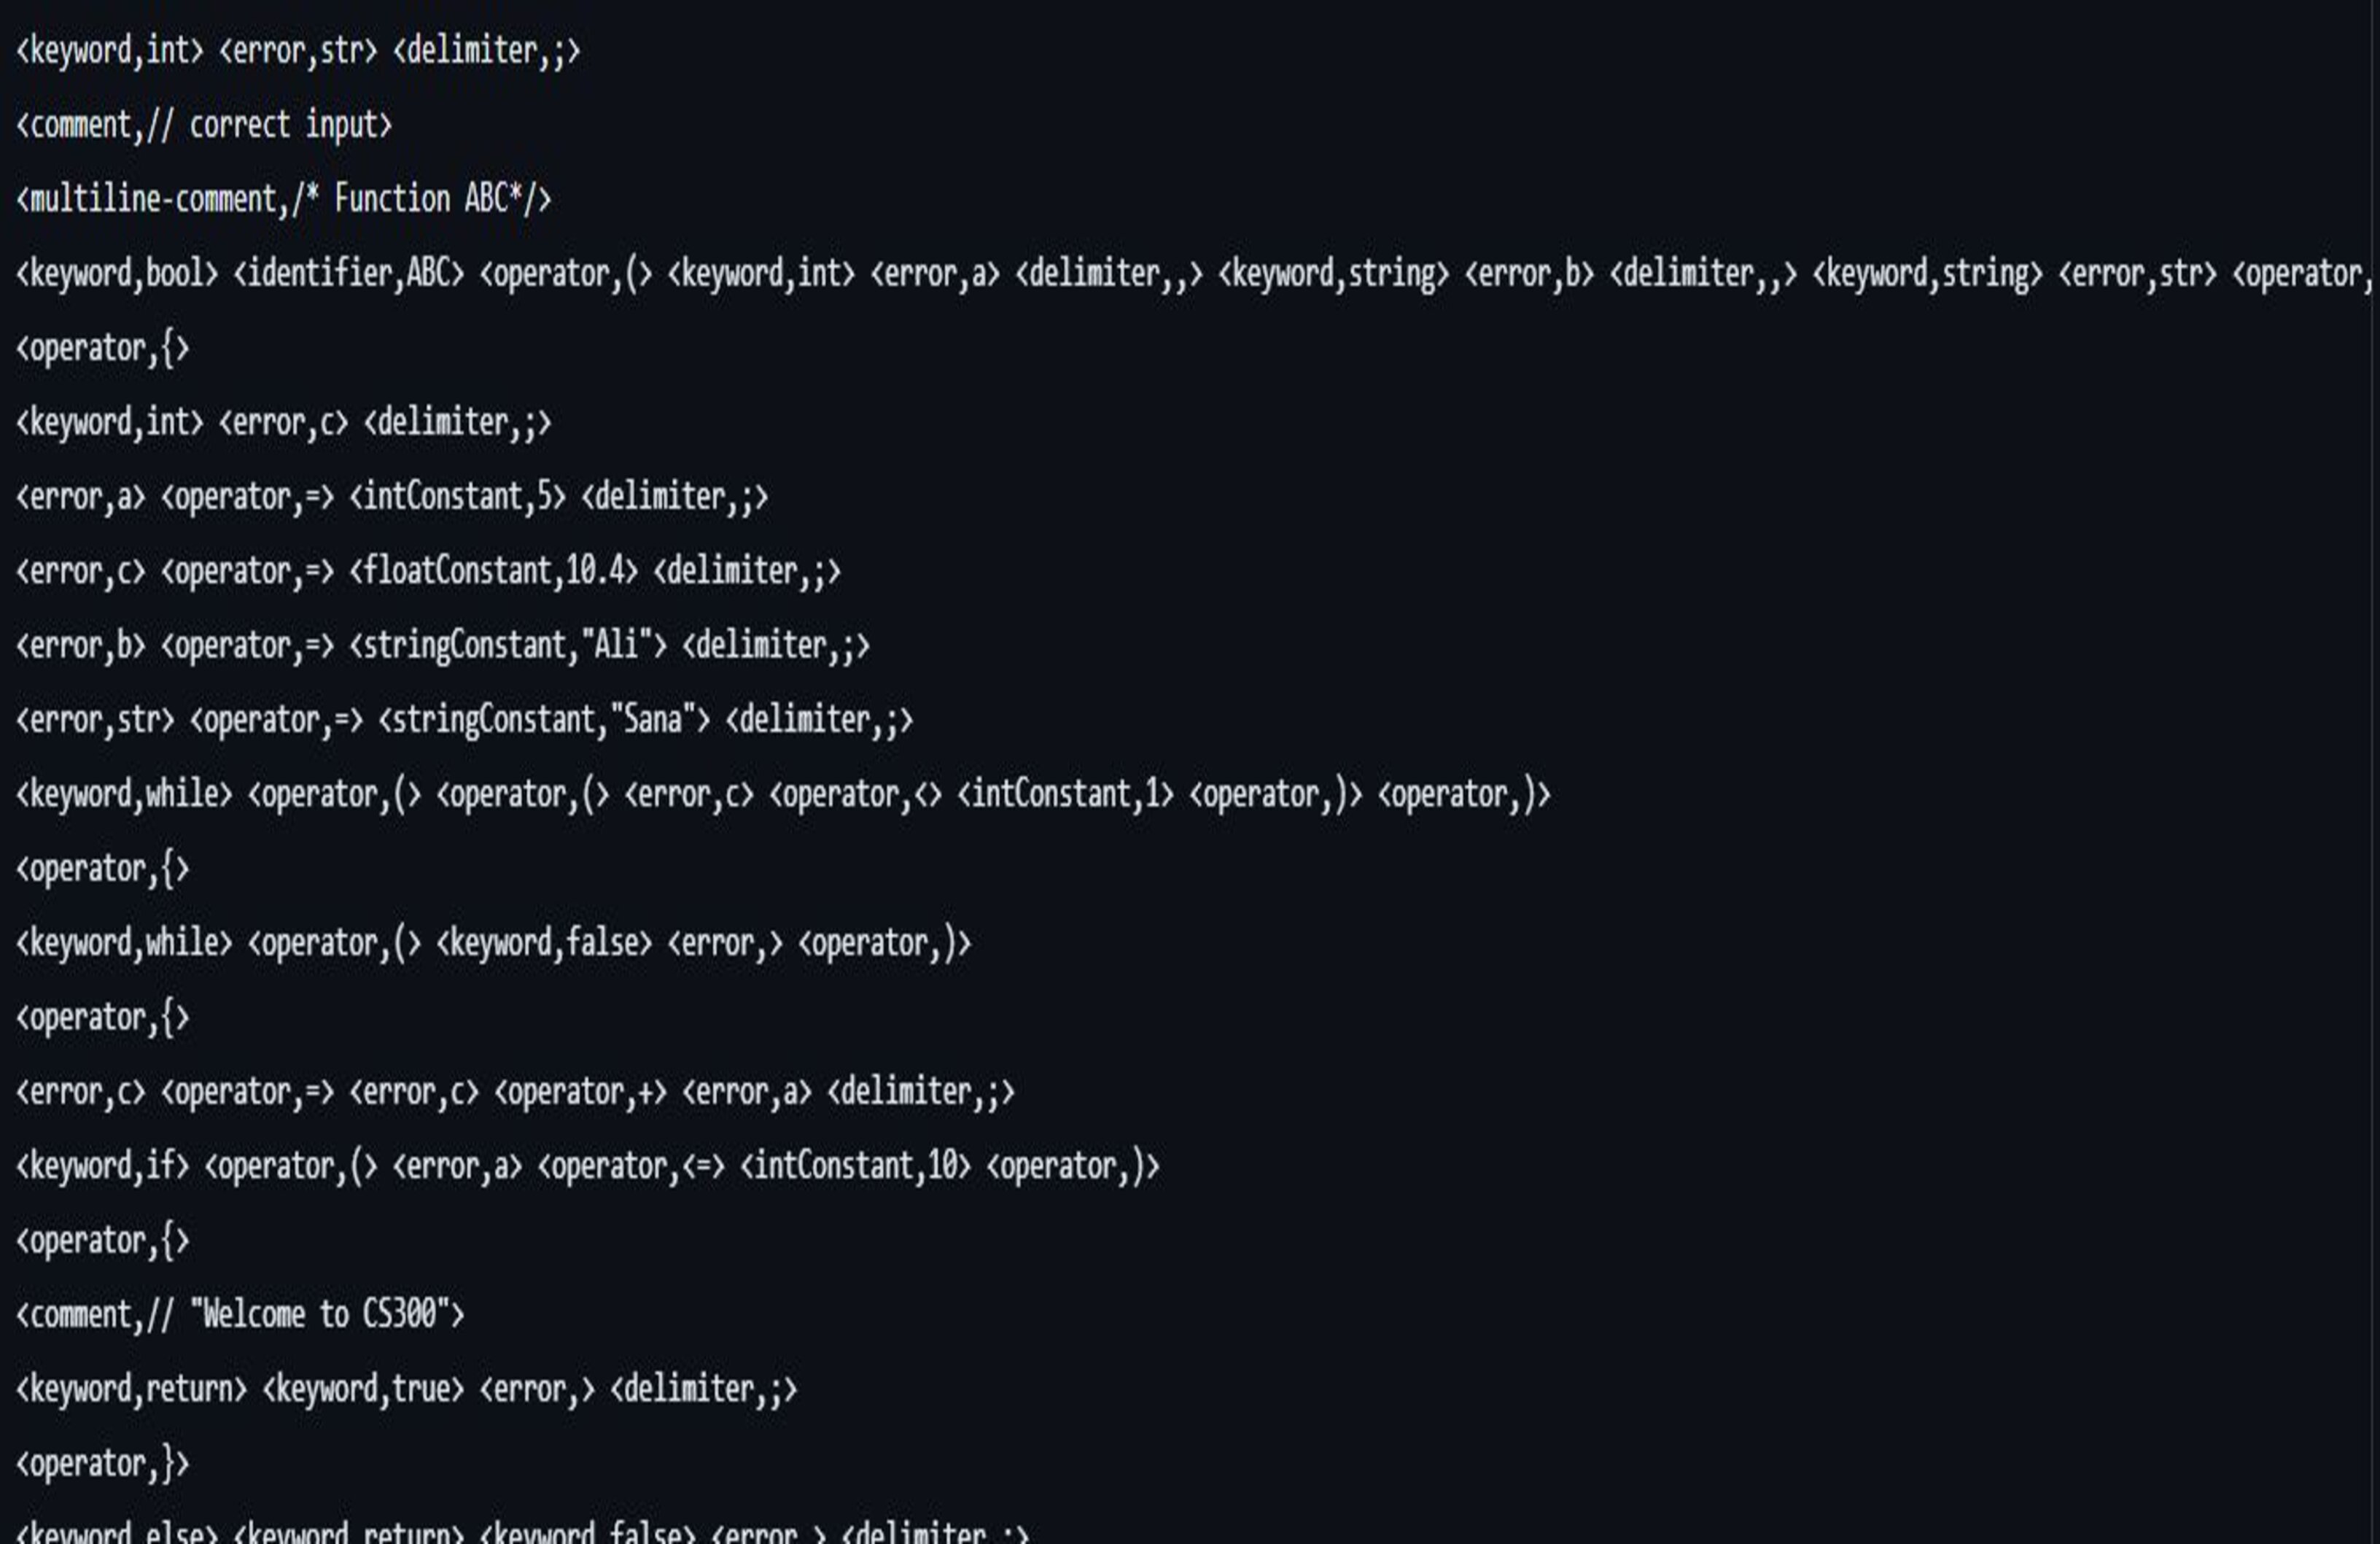Select the 'keyword,if' token

(x=102, y=1166)
